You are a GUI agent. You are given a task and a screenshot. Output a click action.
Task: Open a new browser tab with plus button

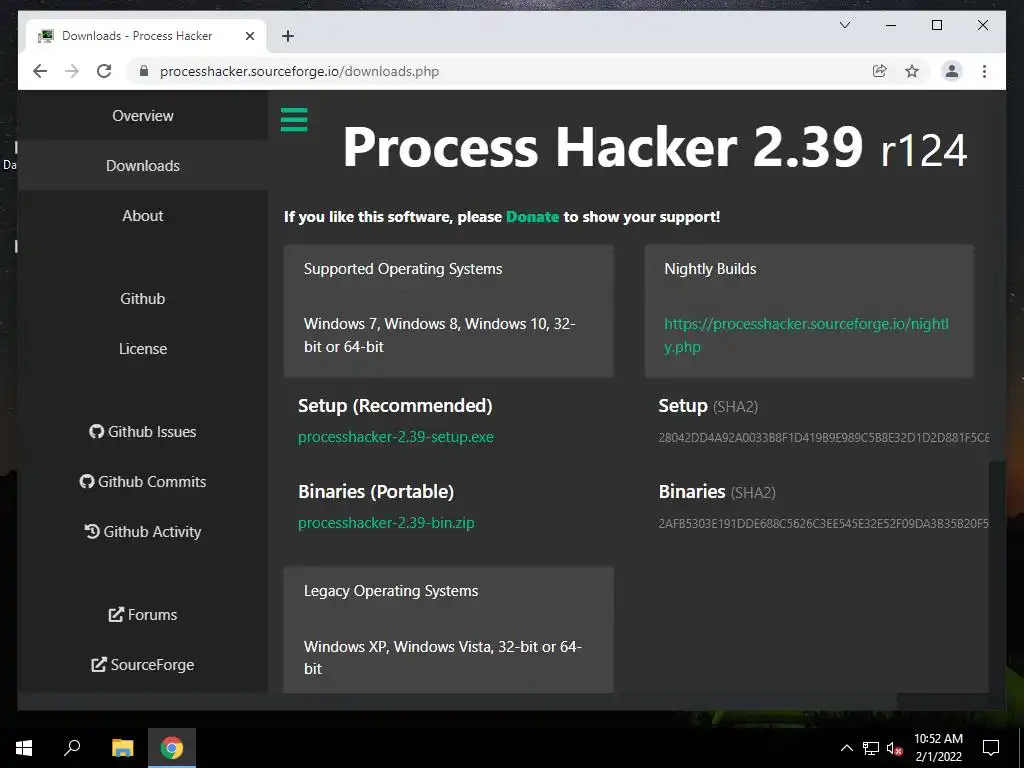tap(288, 36)
